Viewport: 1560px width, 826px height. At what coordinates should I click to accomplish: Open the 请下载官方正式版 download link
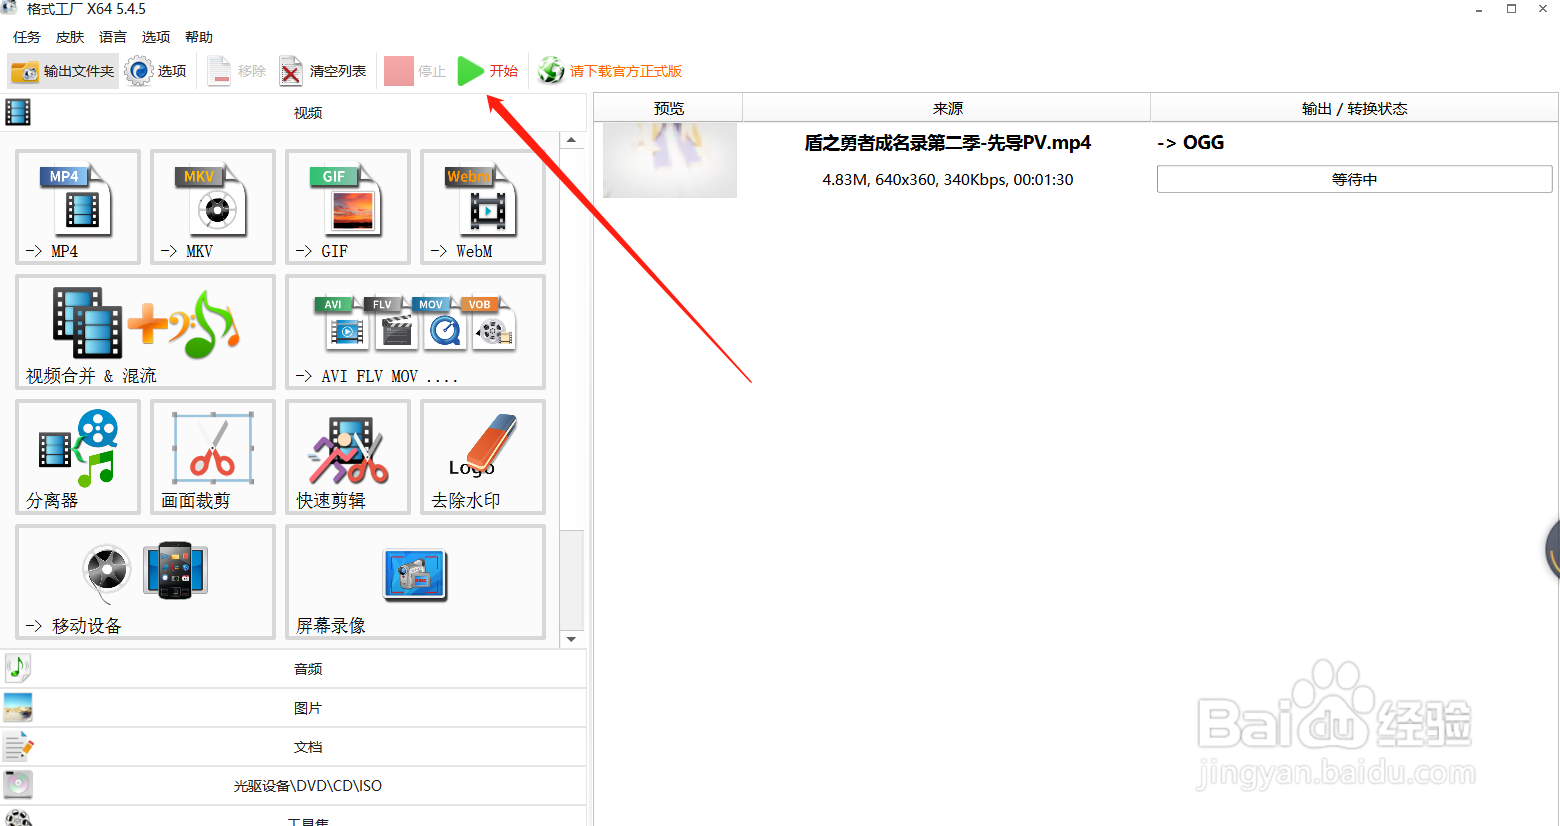[610, 71]
